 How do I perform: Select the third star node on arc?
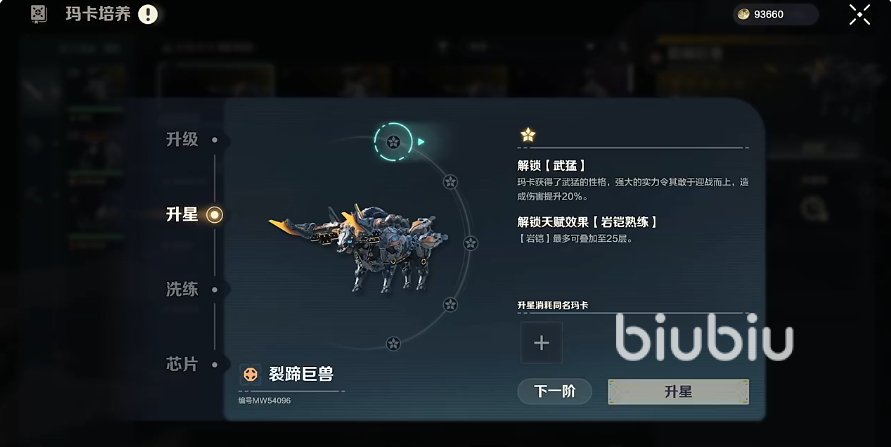click(471, 243)
